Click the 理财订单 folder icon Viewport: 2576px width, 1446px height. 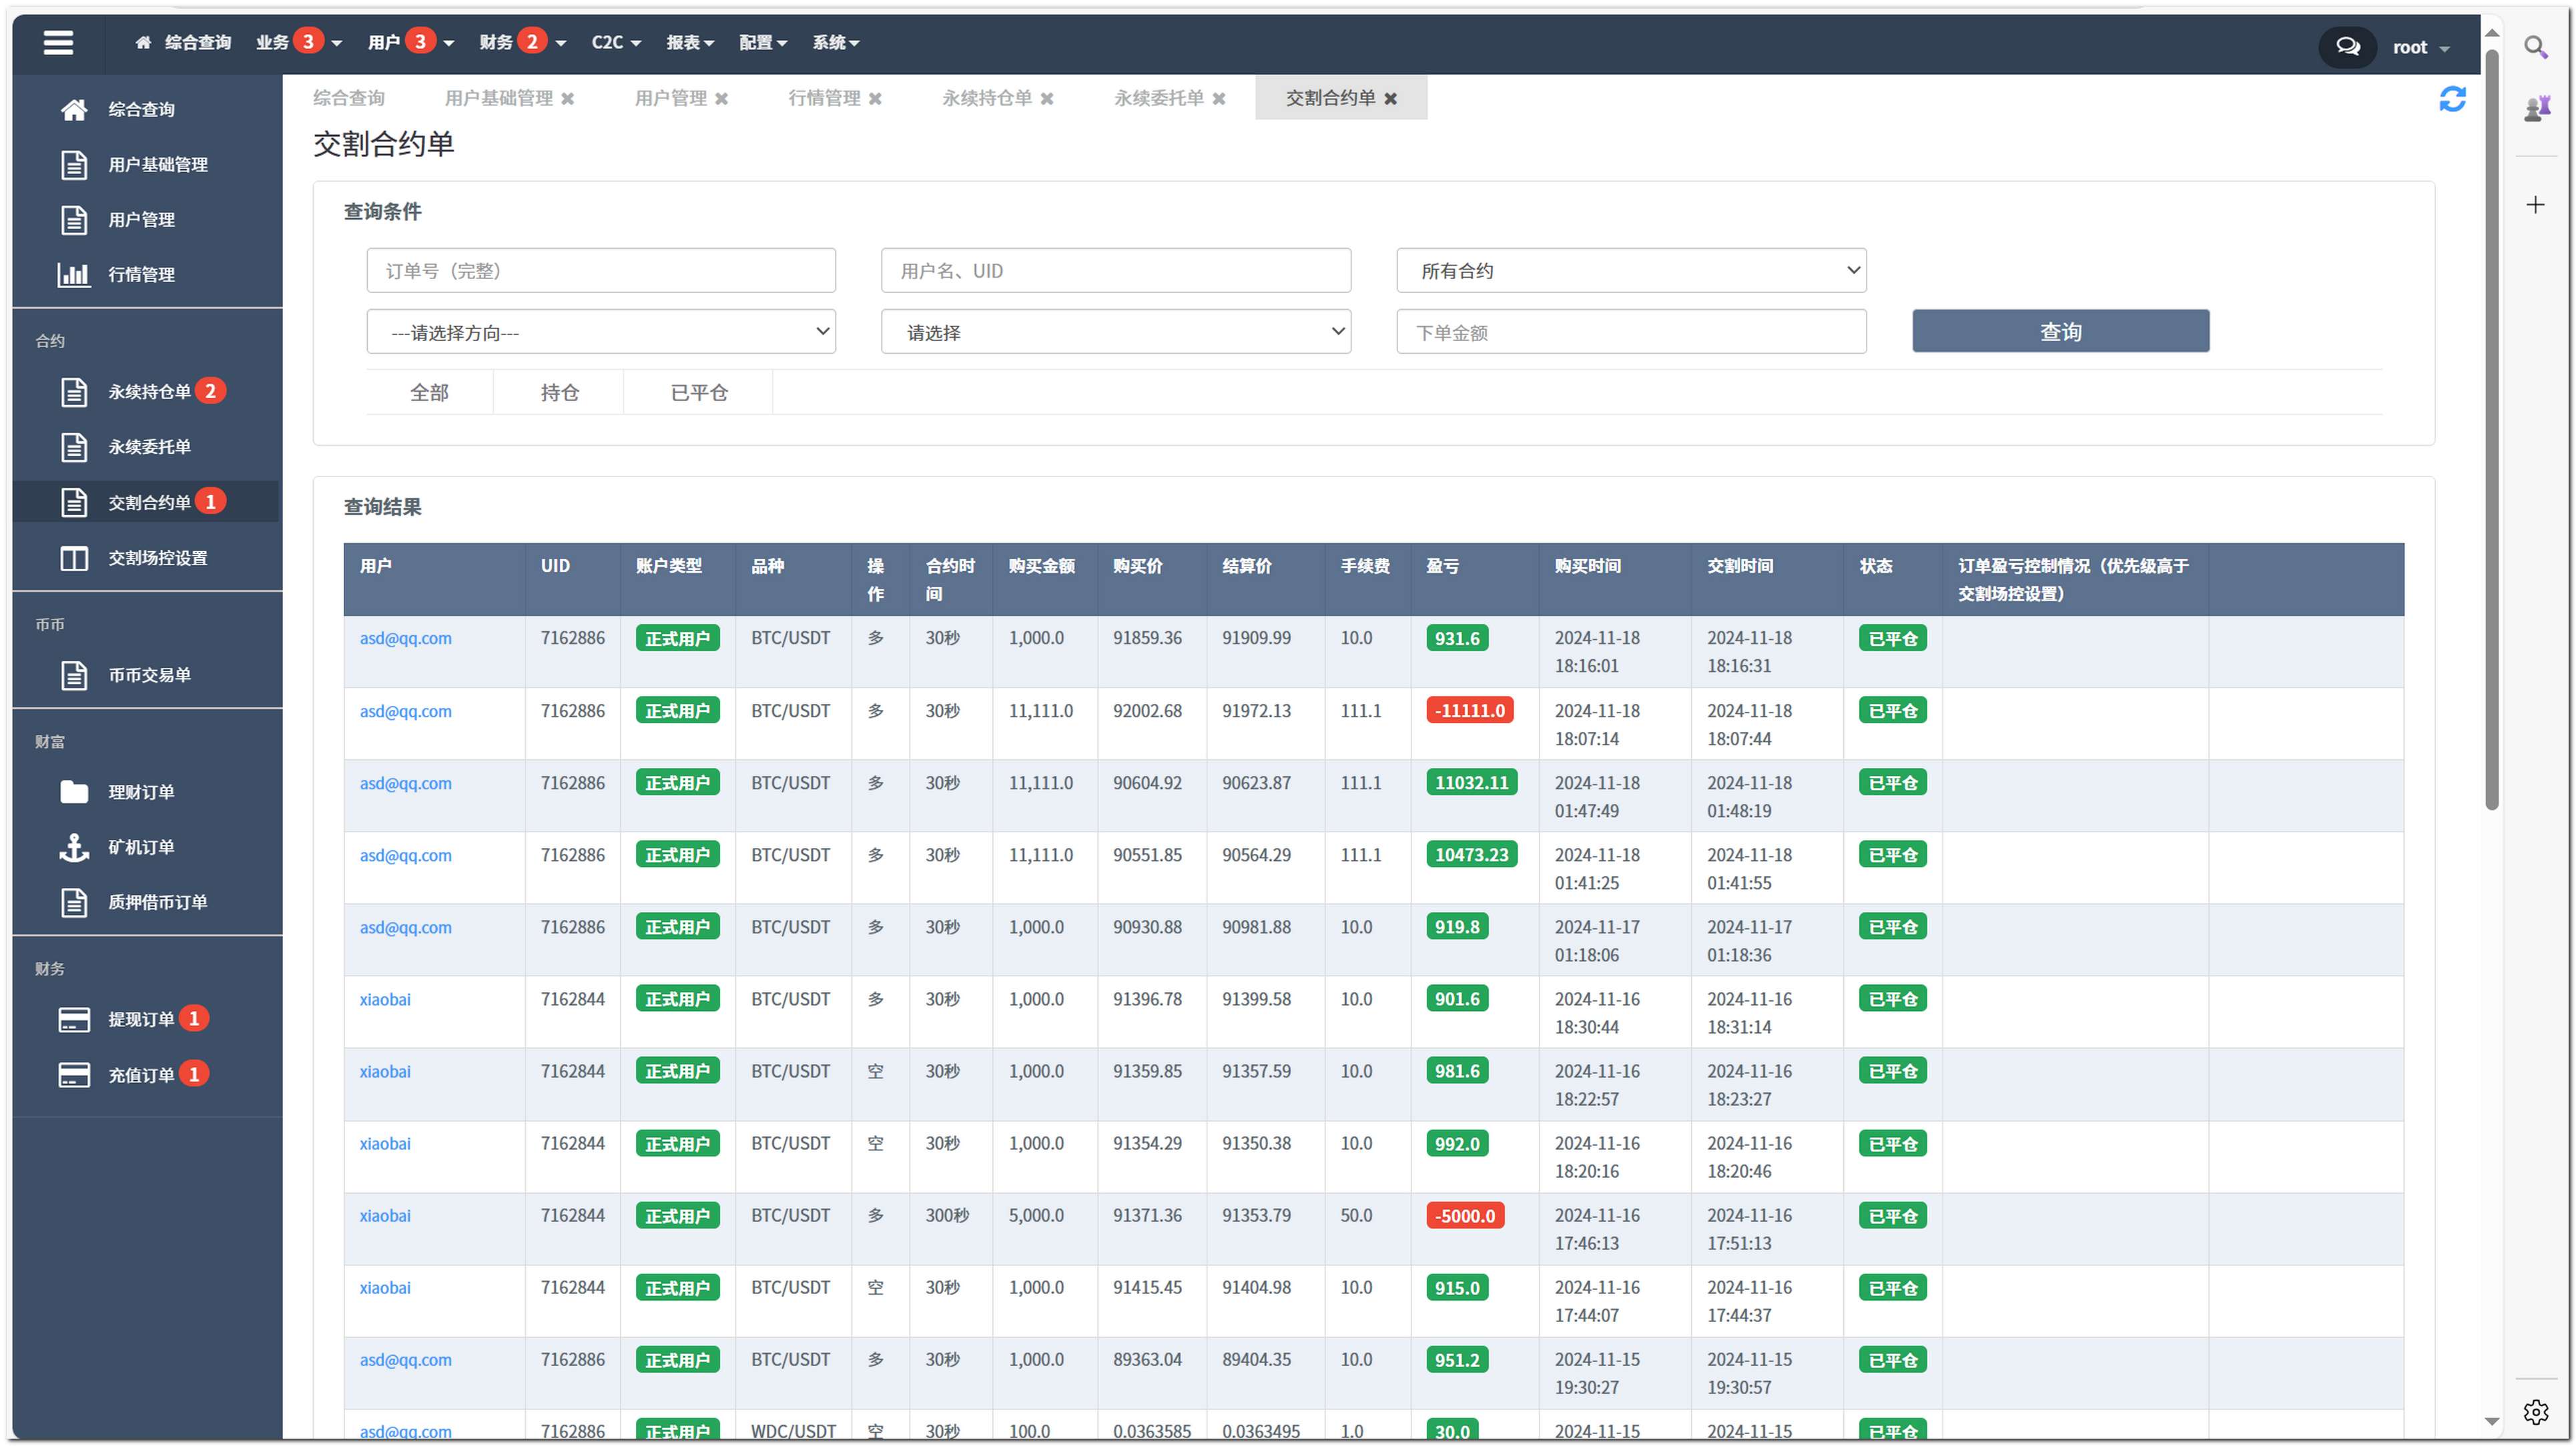pos(74,792)
